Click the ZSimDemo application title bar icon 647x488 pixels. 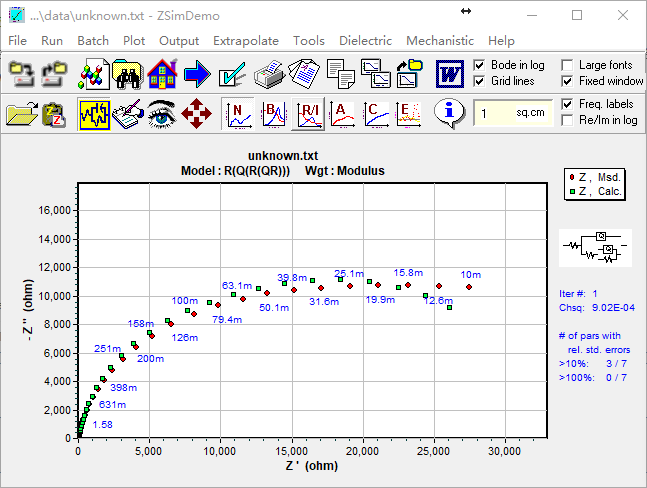(17, 16)
